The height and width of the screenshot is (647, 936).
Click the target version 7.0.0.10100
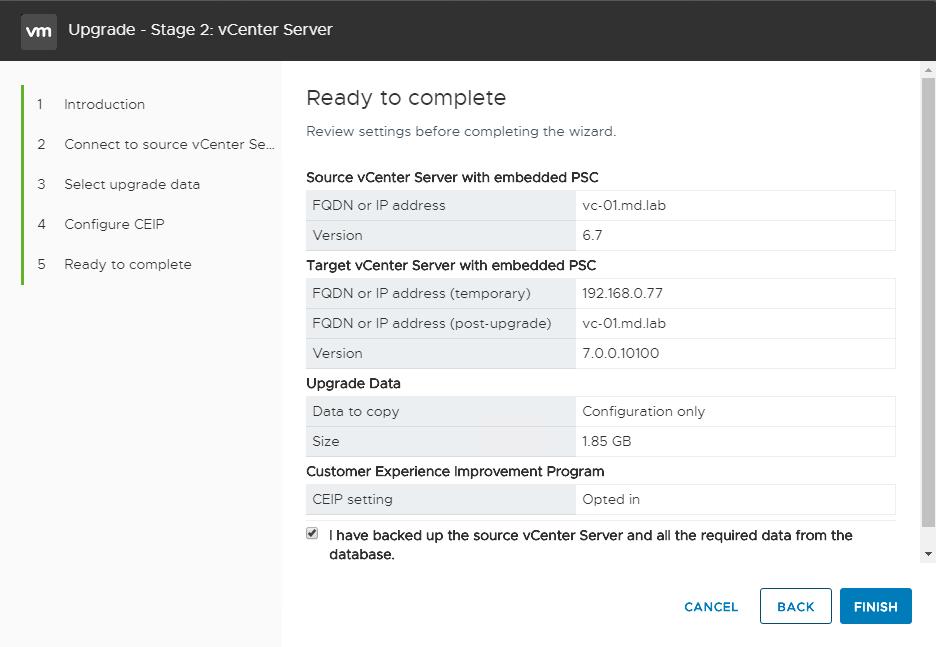coord(620,353)
